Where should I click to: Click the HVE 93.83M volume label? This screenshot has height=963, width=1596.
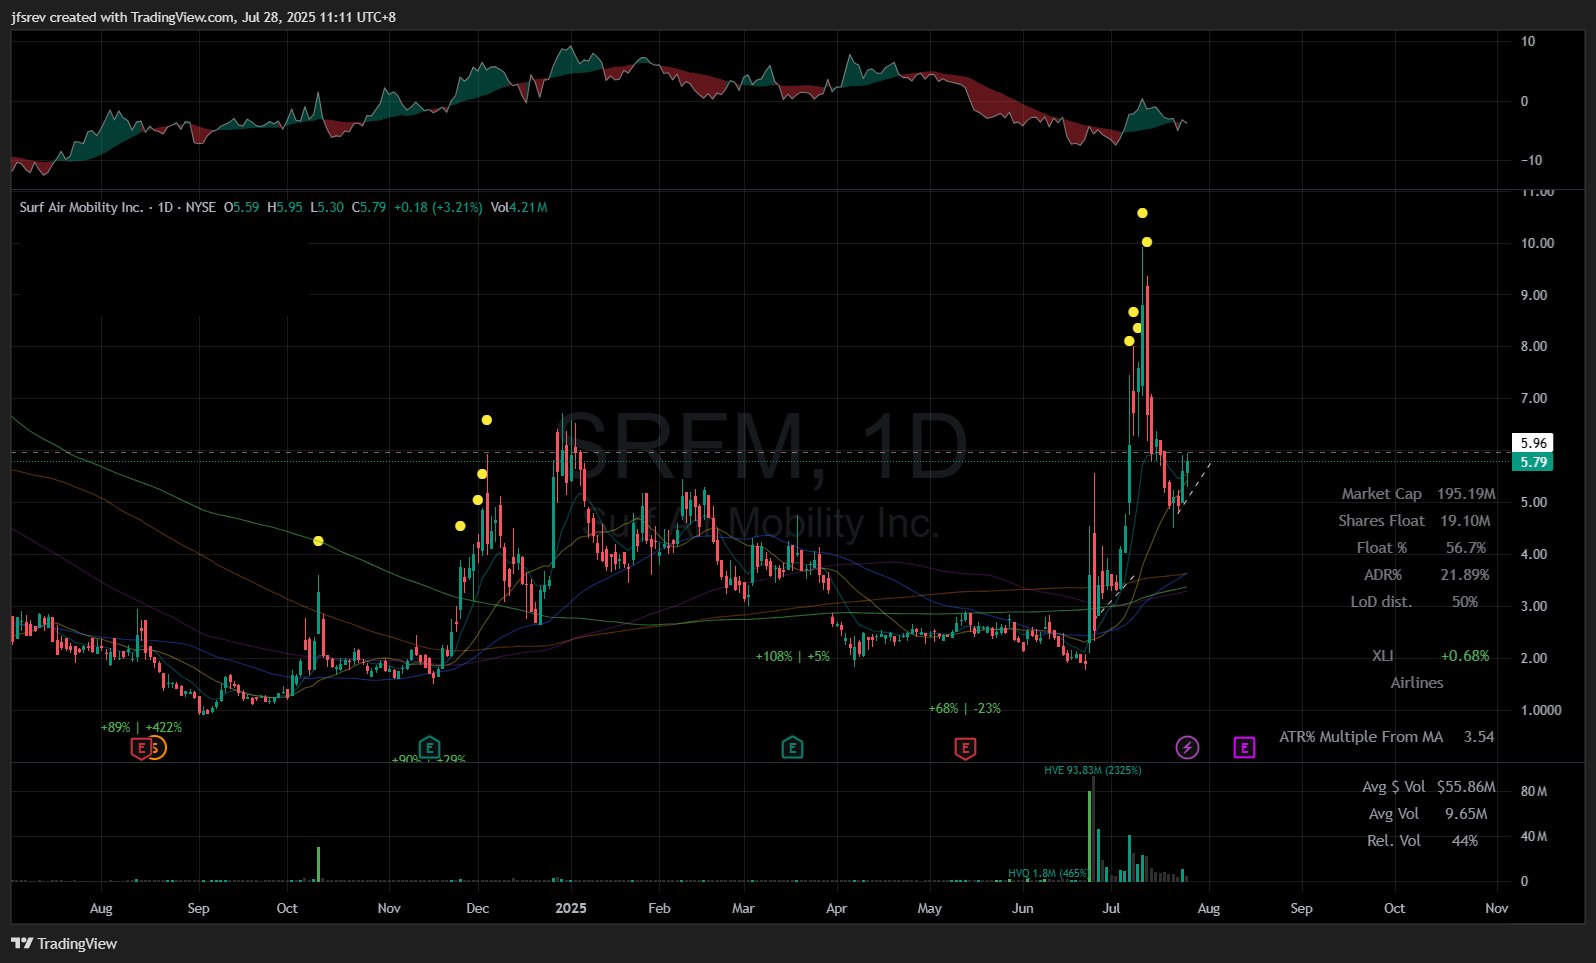[1092, 770]
